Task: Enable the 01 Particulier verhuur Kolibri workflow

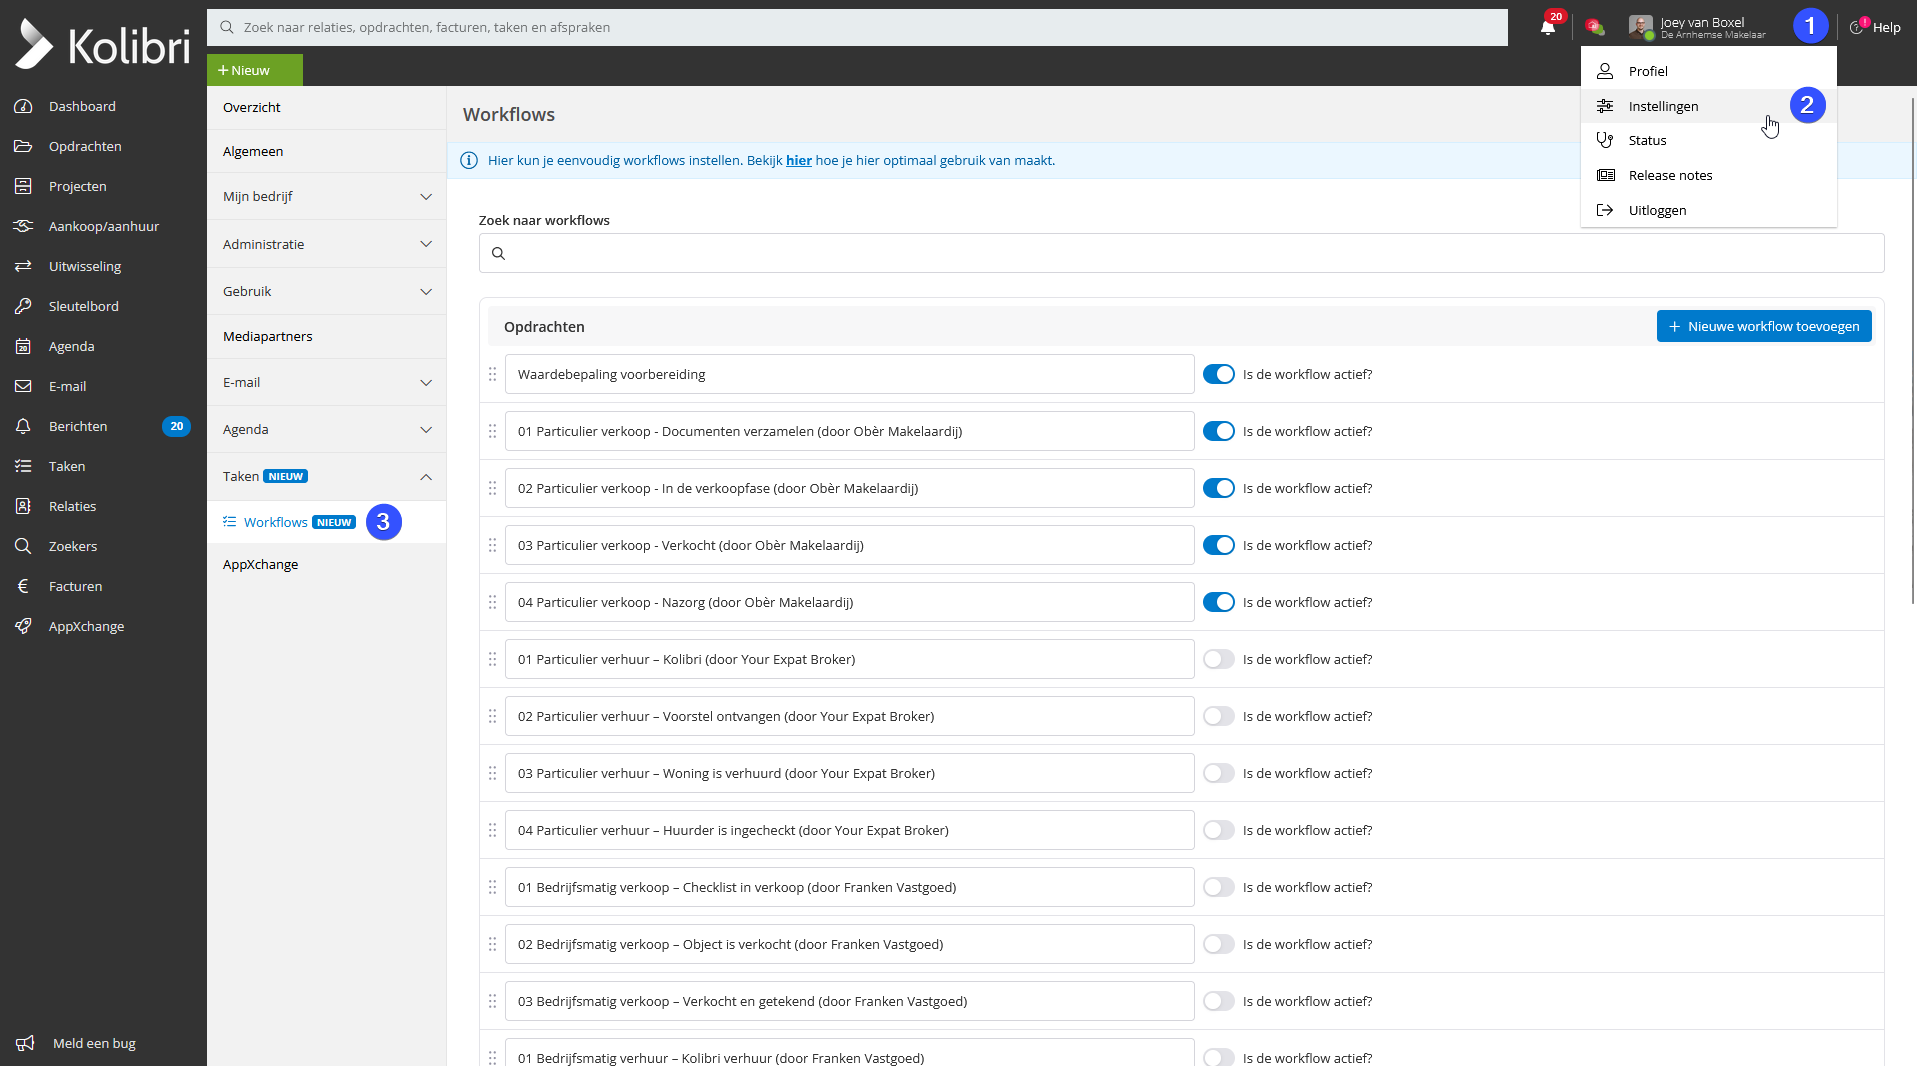Action: [1218, 659]
